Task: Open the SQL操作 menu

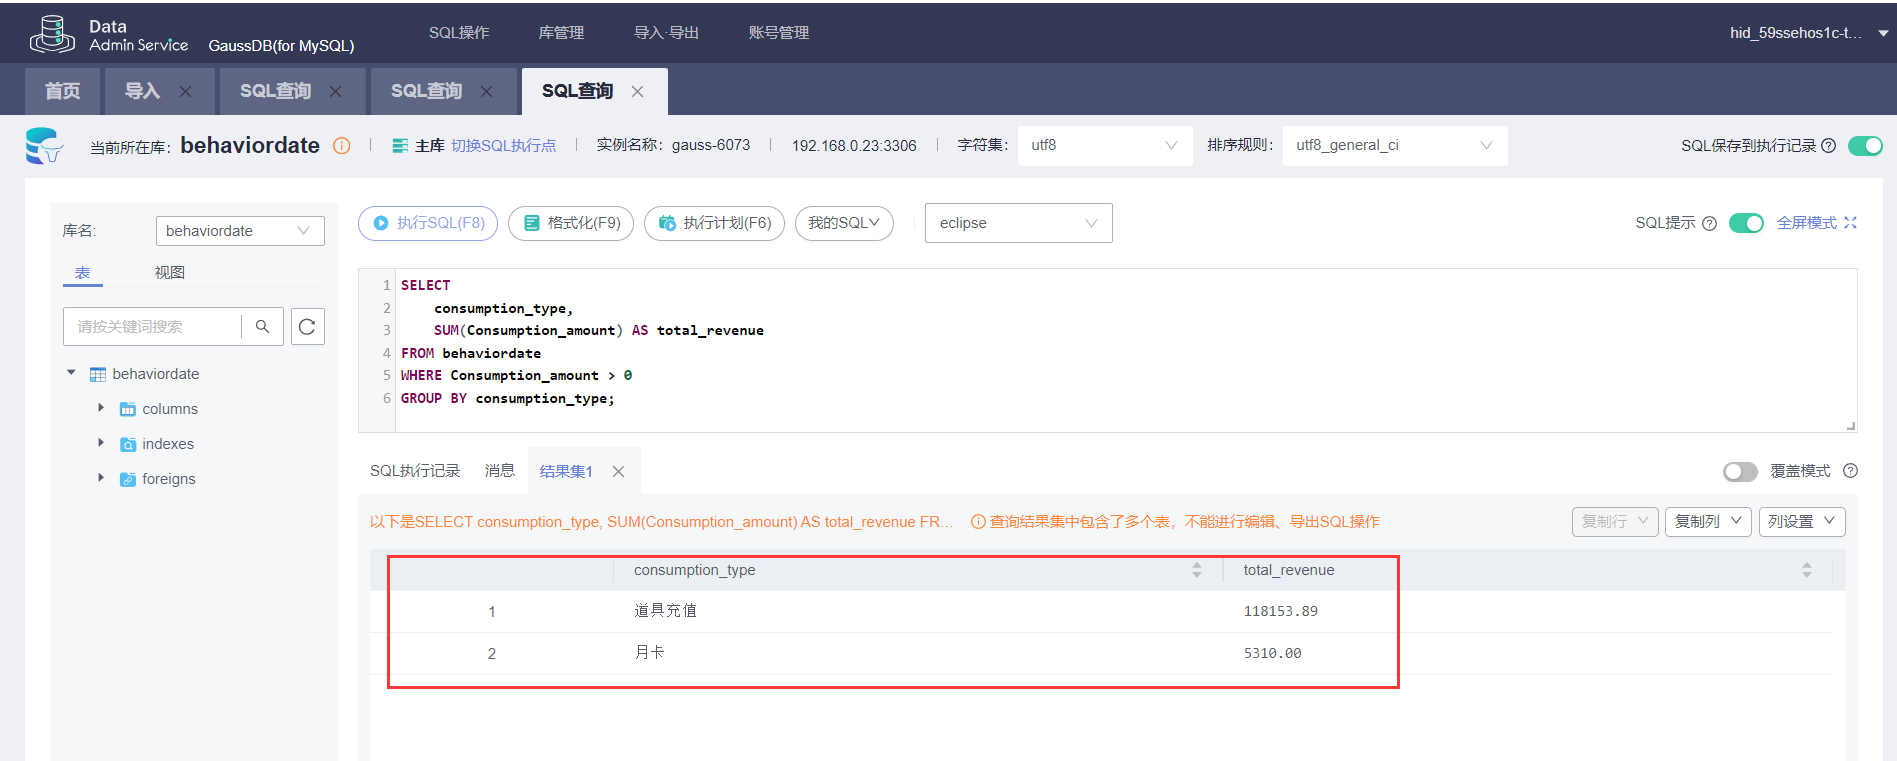Action: 459,33
